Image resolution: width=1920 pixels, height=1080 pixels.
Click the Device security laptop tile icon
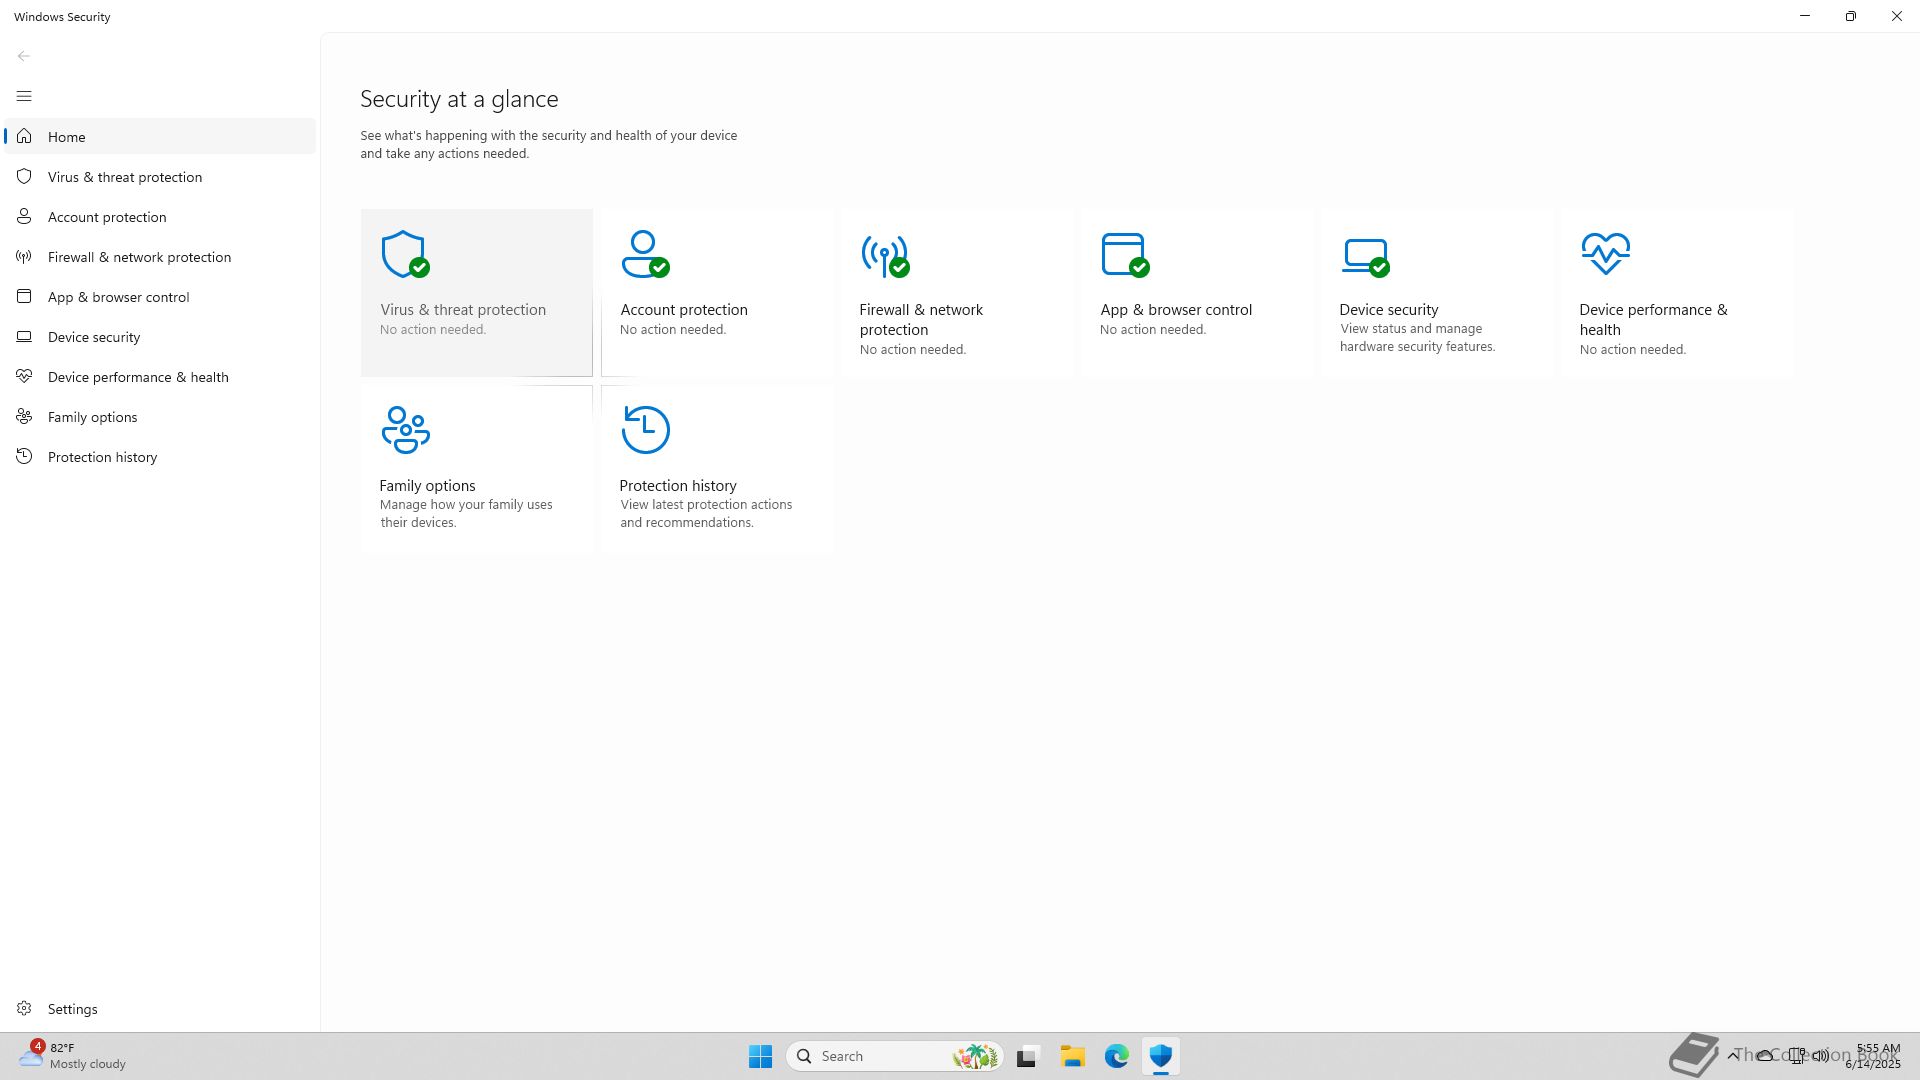(1365, 255)
